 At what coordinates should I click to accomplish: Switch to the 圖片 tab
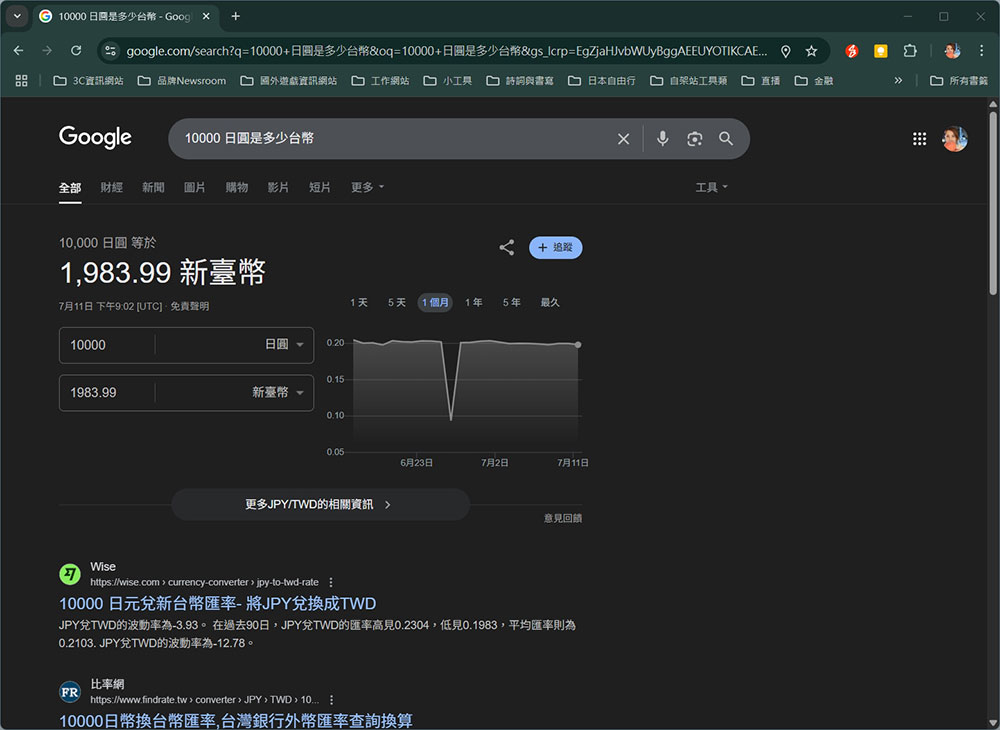click(x=195, y=187)
